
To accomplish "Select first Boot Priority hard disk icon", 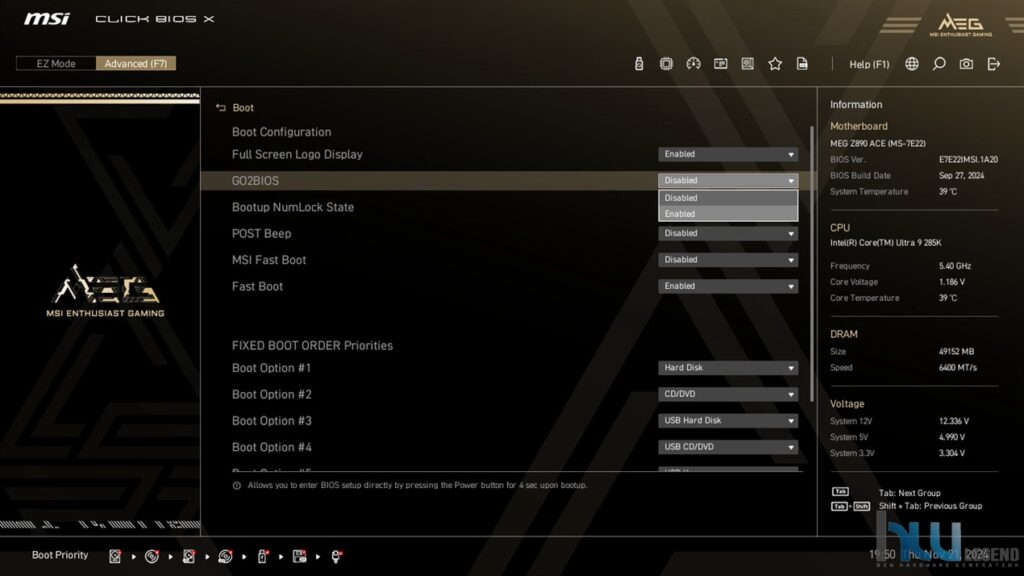I will pyautogui.click(x=115, y=556).
